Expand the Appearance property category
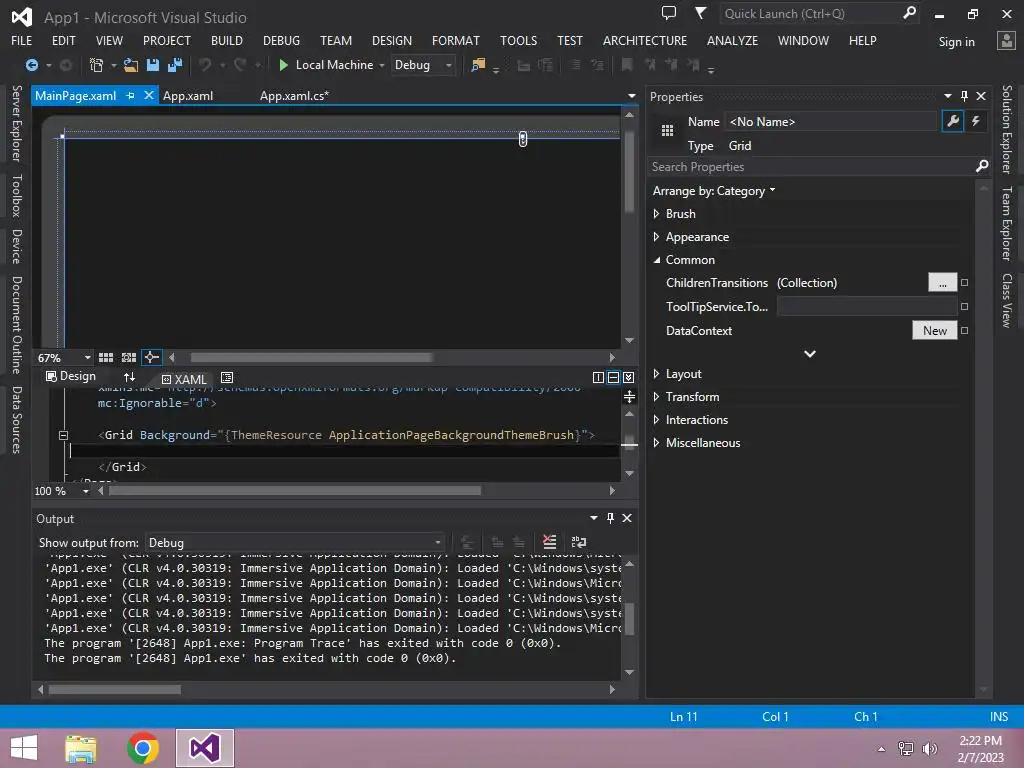This screenshot has height=768, width=1024. [x=656, y=237]
